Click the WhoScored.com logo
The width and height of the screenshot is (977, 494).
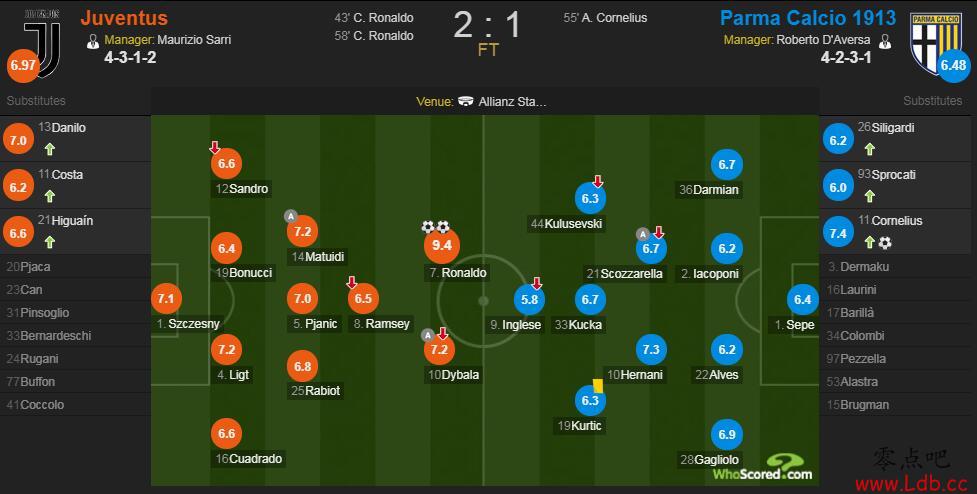tap(763, 468)
